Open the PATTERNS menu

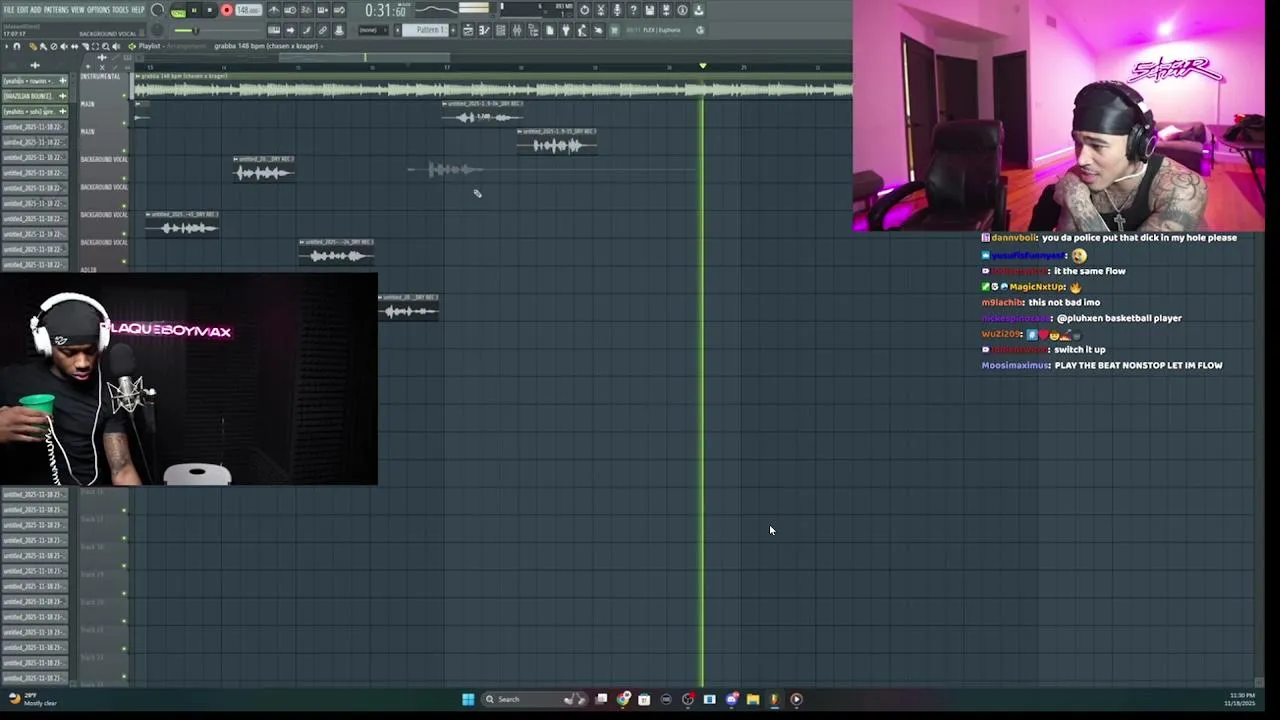pyautogui.click(x=55, y=10)
